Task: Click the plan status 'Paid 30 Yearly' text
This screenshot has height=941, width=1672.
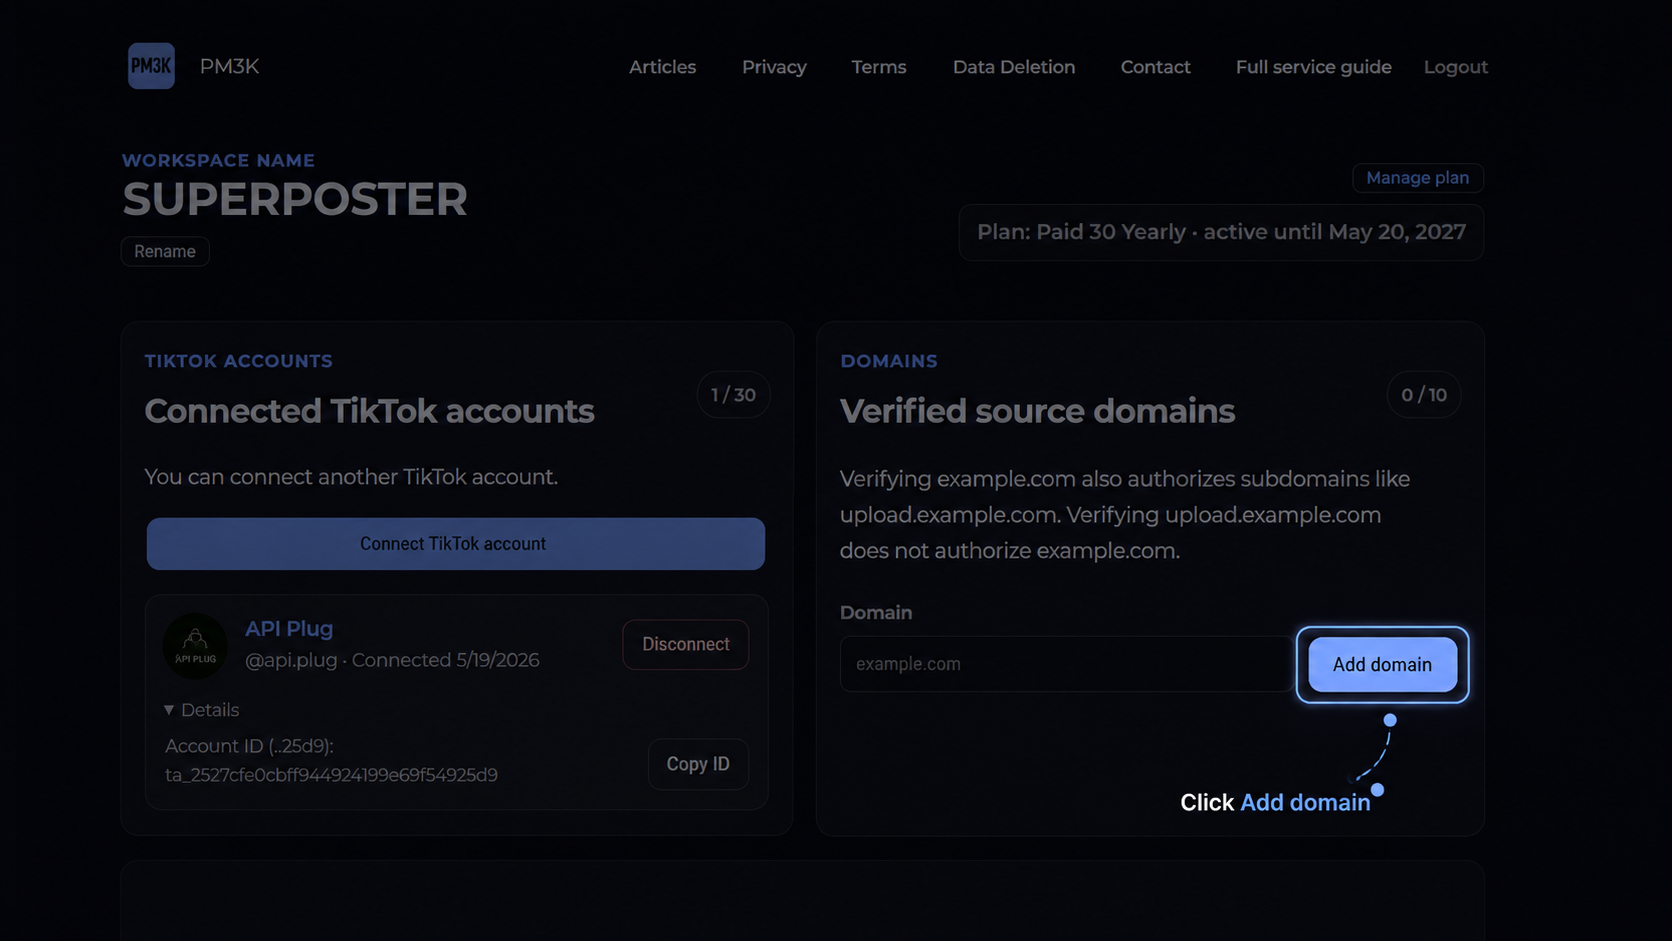Action: click(1221, 232)
